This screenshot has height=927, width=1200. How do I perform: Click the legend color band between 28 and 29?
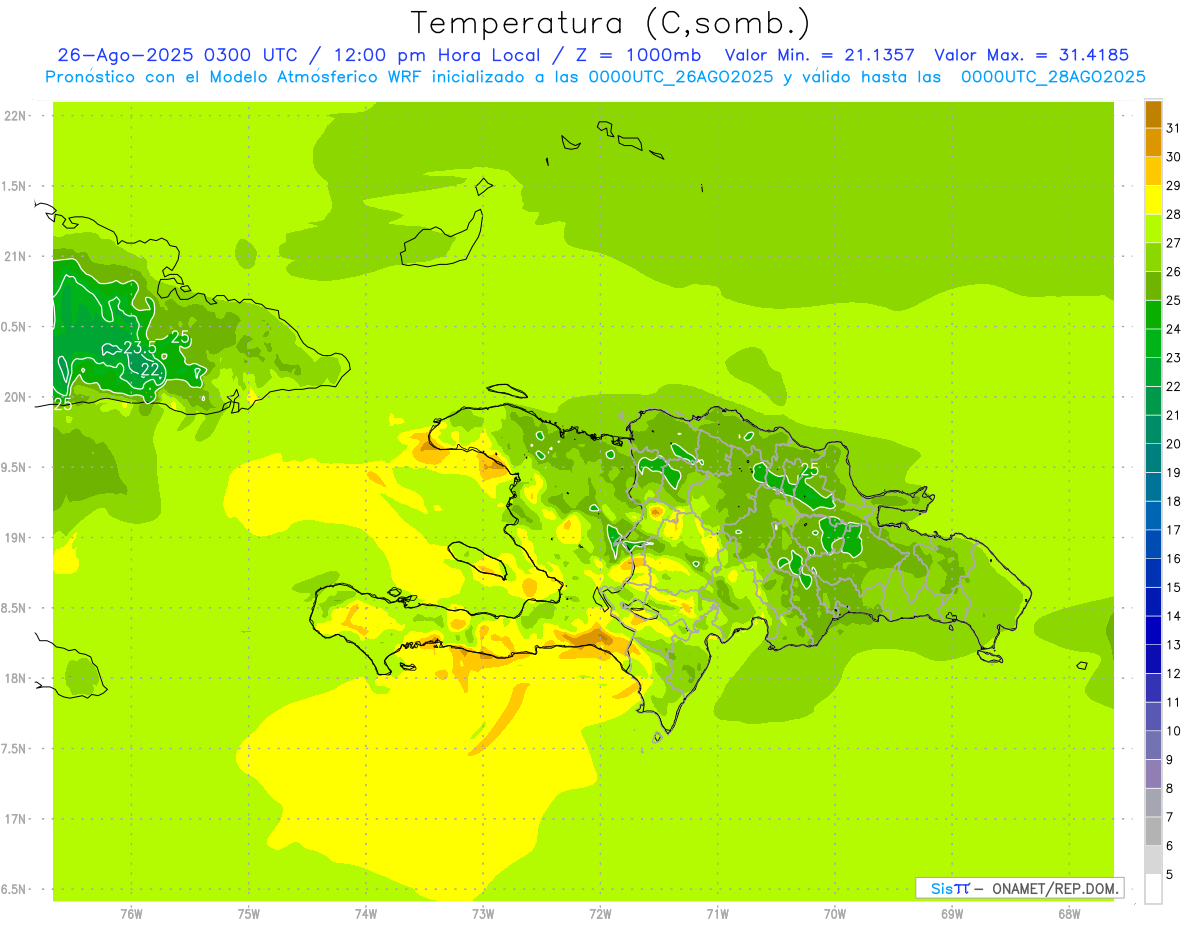(1153, 200)
